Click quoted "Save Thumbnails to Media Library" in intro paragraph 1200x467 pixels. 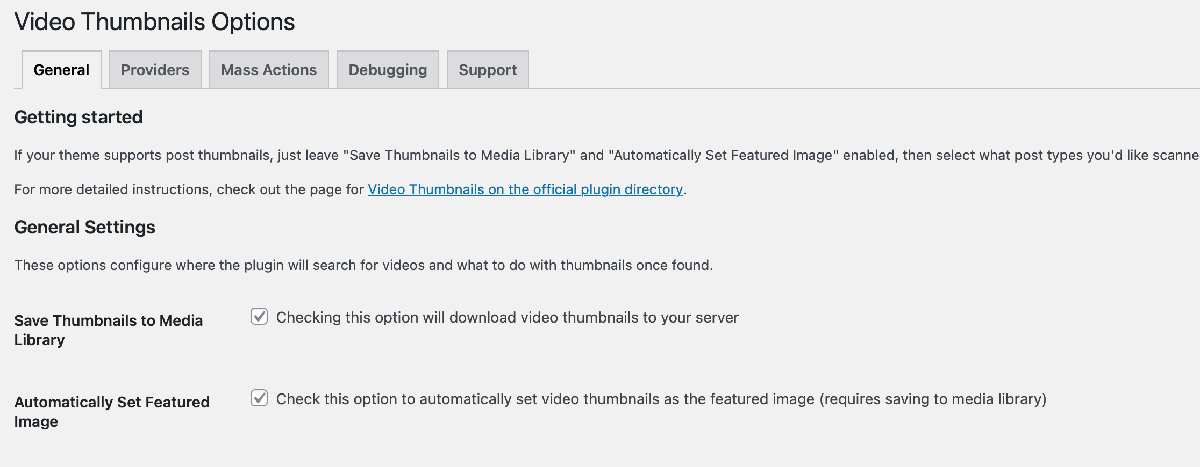[x=459, y=155]
